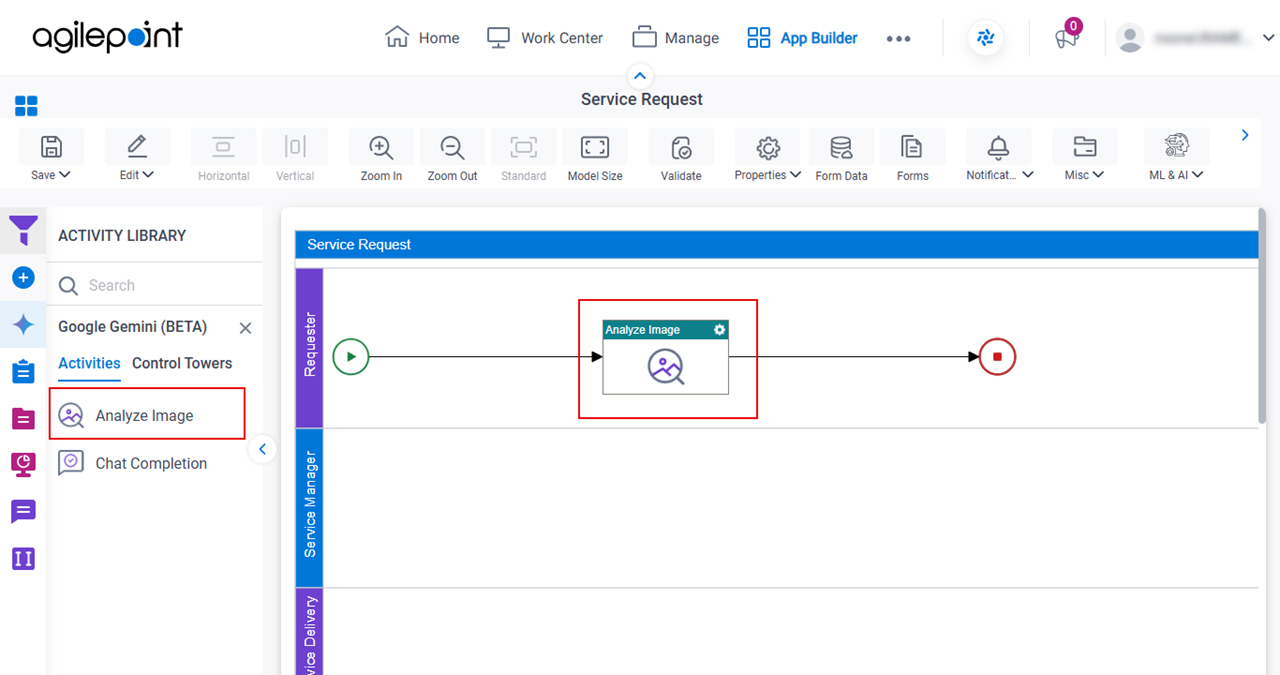
Task: Click the blue plus sidebar icon
Action: coord(23,277)
